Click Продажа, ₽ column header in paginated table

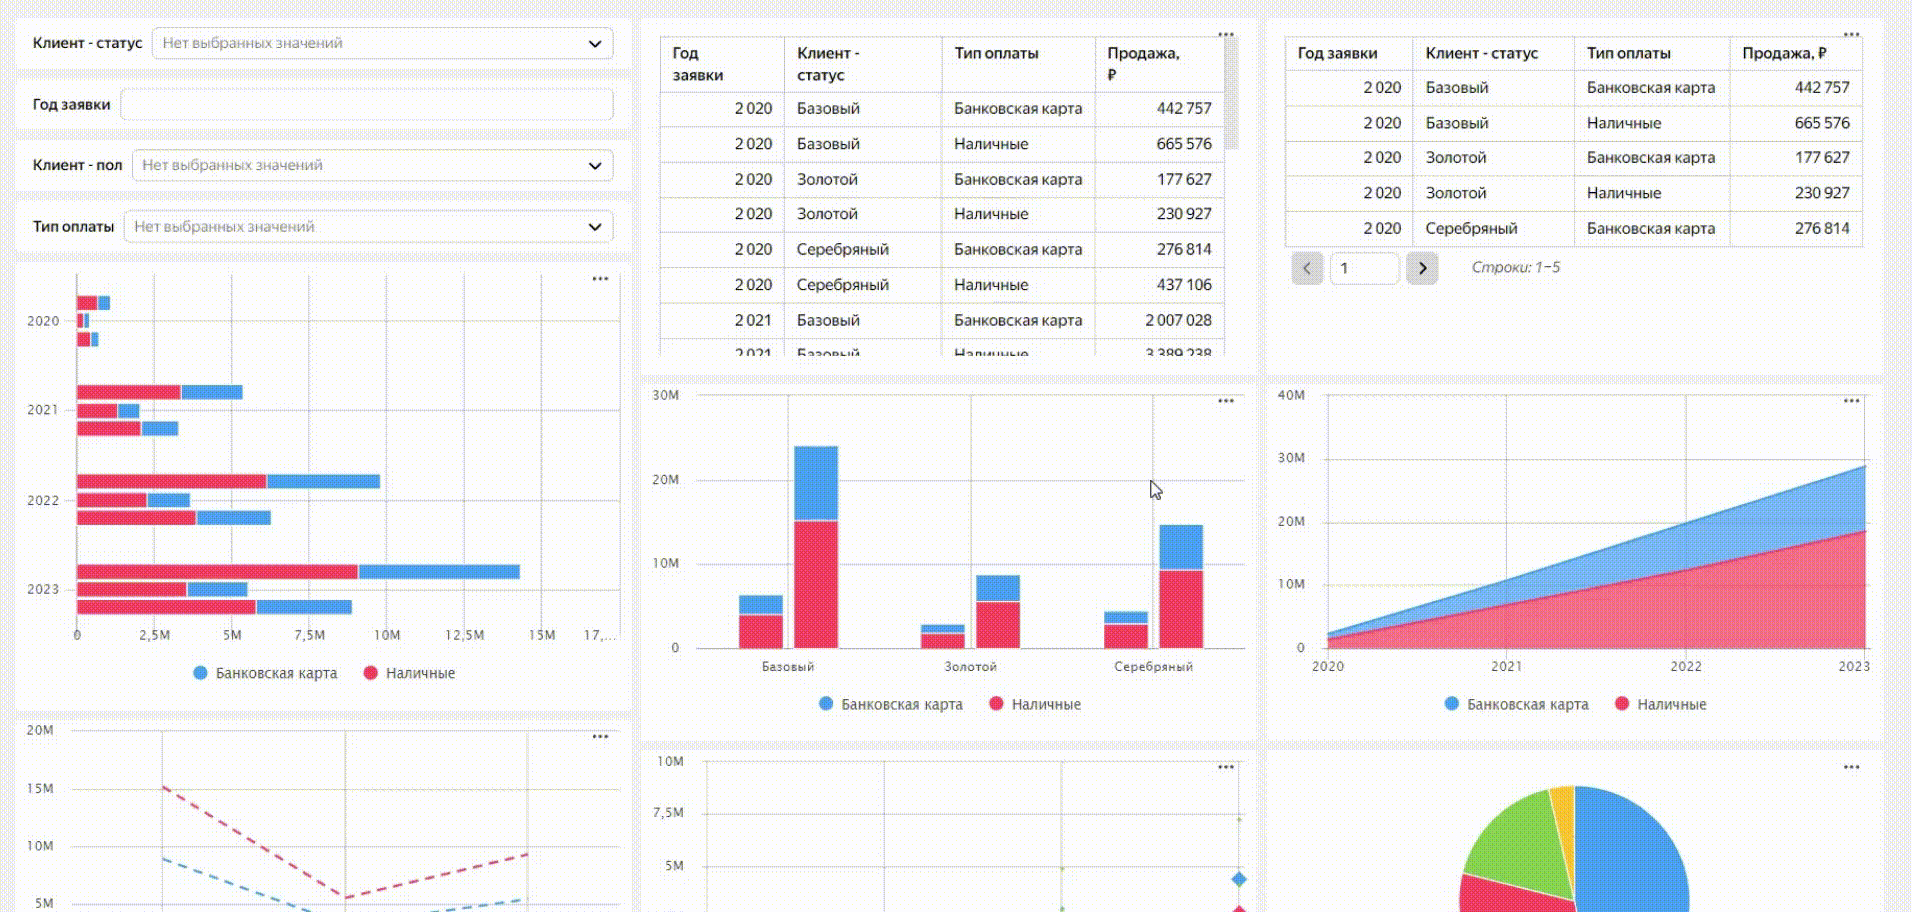[x=1784, y=54]
